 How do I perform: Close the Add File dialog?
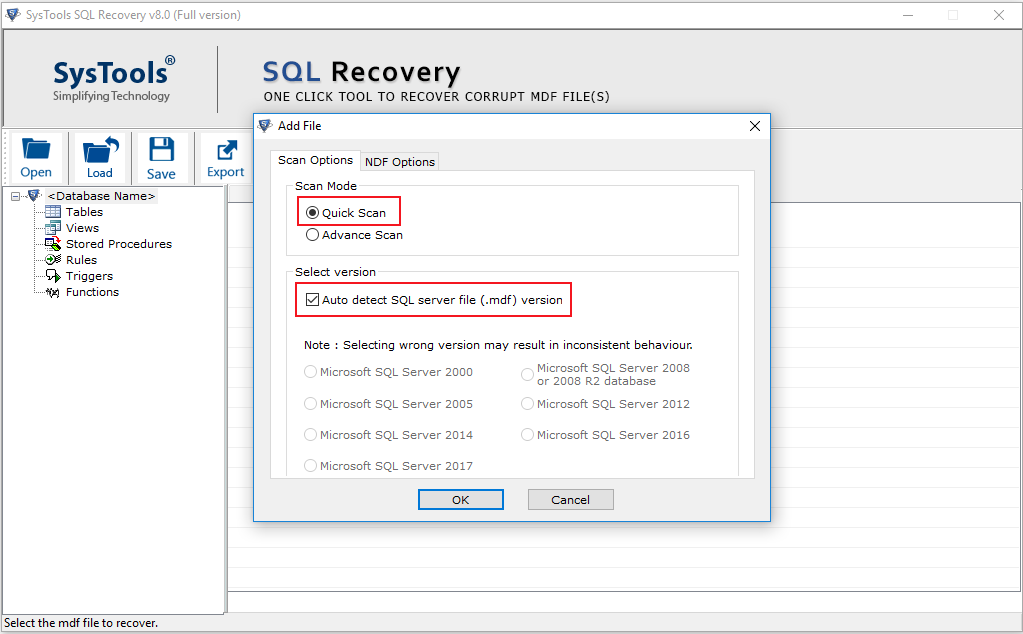click(x=755, y=126)
